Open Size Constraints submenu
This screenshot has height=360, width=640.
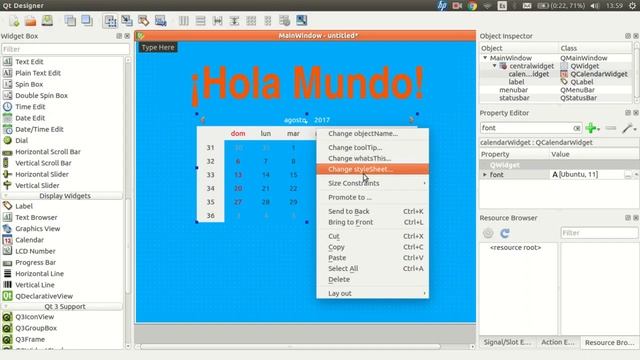coord(372,183)
